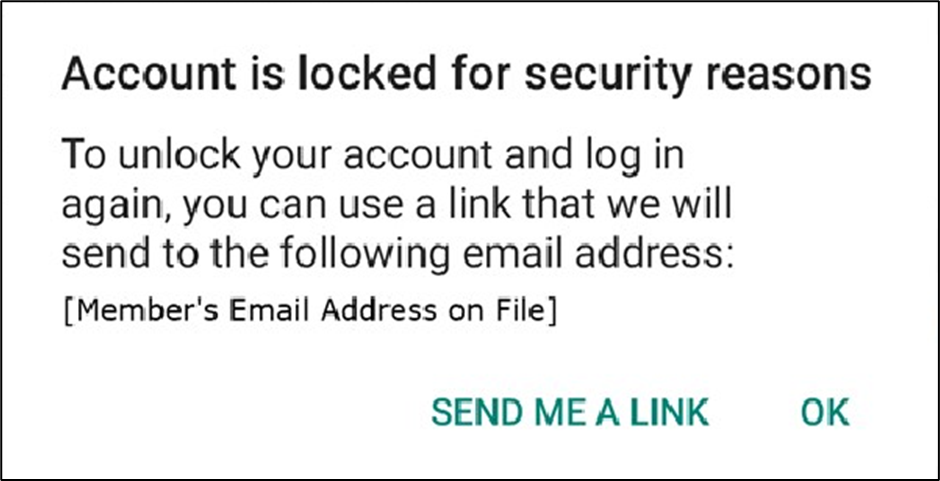Image resolution: width=940 pixels, height=481 pixels.
Task: Click the "Account is locked" dialog title
Action: point(466,75)
